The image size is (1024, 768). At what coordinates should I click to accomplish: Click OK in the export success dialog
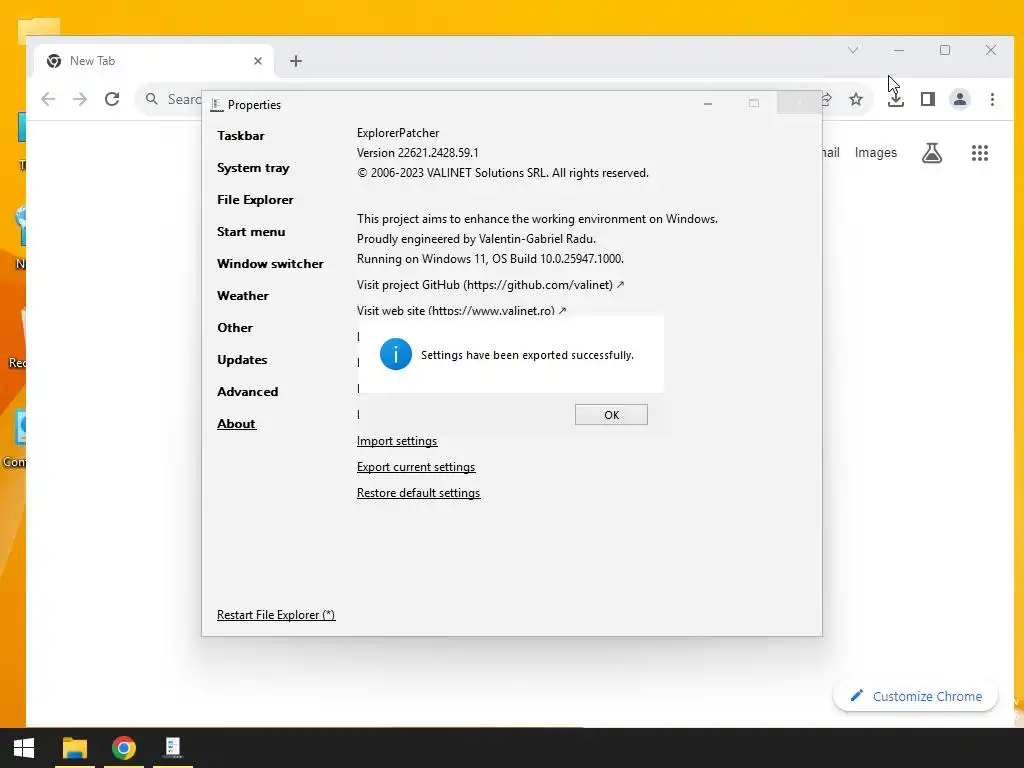click(x=611, y=415)
